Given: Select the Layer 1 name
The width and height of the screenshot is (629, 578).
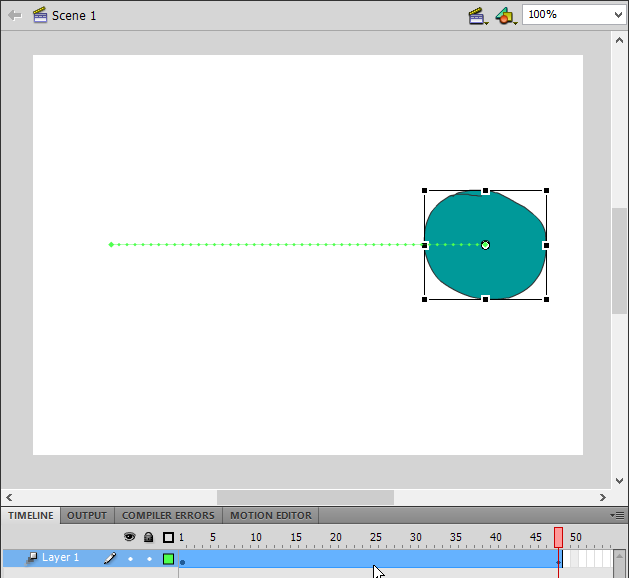Looking at the screenshot, I should click(60, 557).
